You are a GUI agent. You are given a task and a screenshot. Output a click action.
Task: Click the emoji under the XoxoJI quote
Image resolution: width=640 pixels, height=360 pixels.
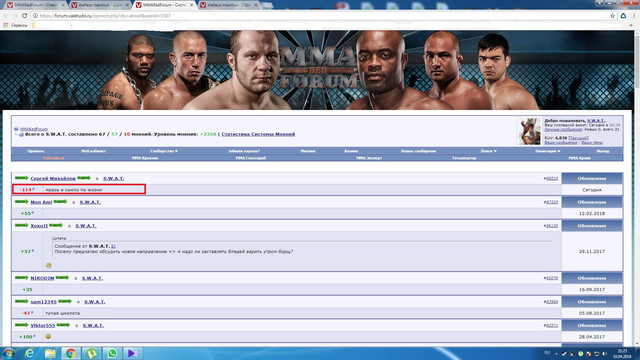pyautogui.click(x=49, y=265)
